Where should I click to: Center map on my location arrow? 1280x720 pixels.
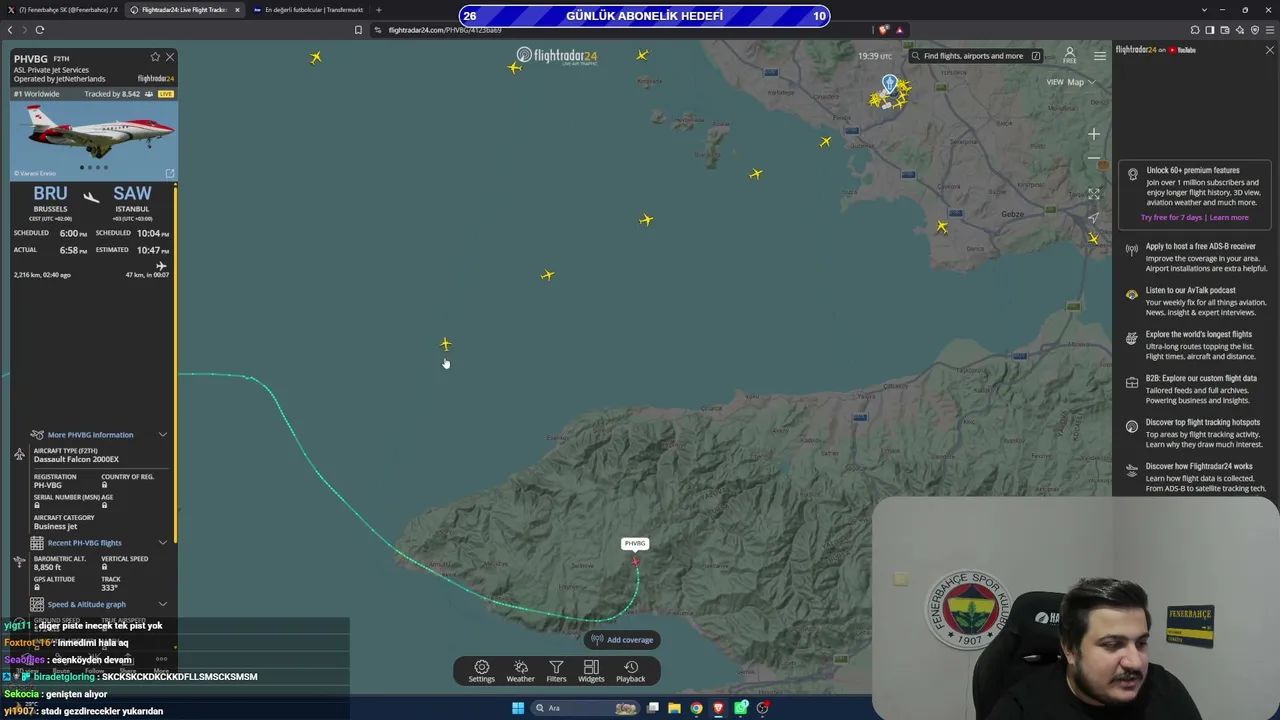1094,217
